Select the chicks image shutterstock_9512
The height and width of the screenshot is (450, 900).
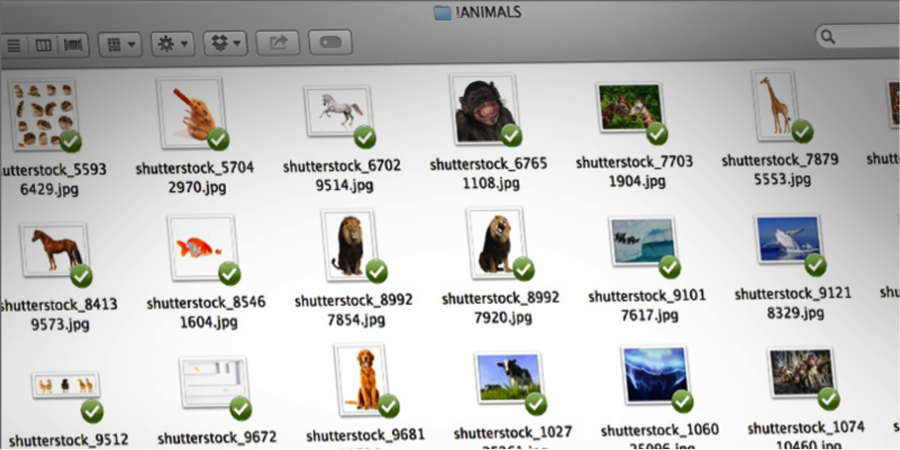point(66,386)
